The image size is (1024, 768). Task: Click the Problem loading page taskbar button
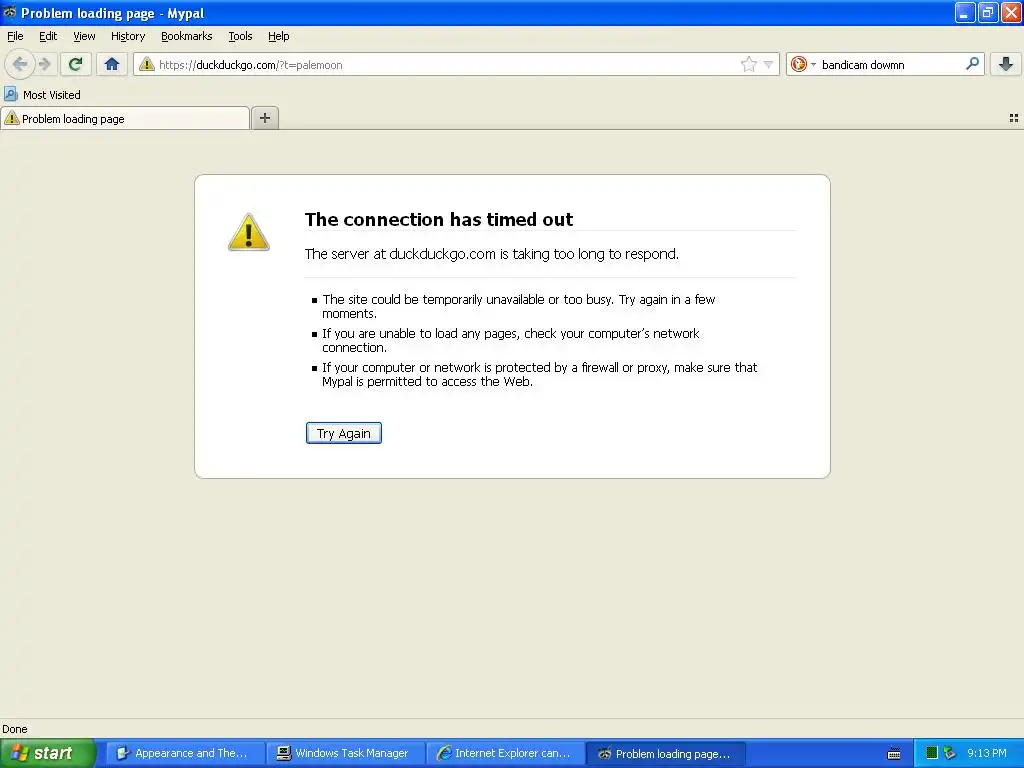point(665,754)
